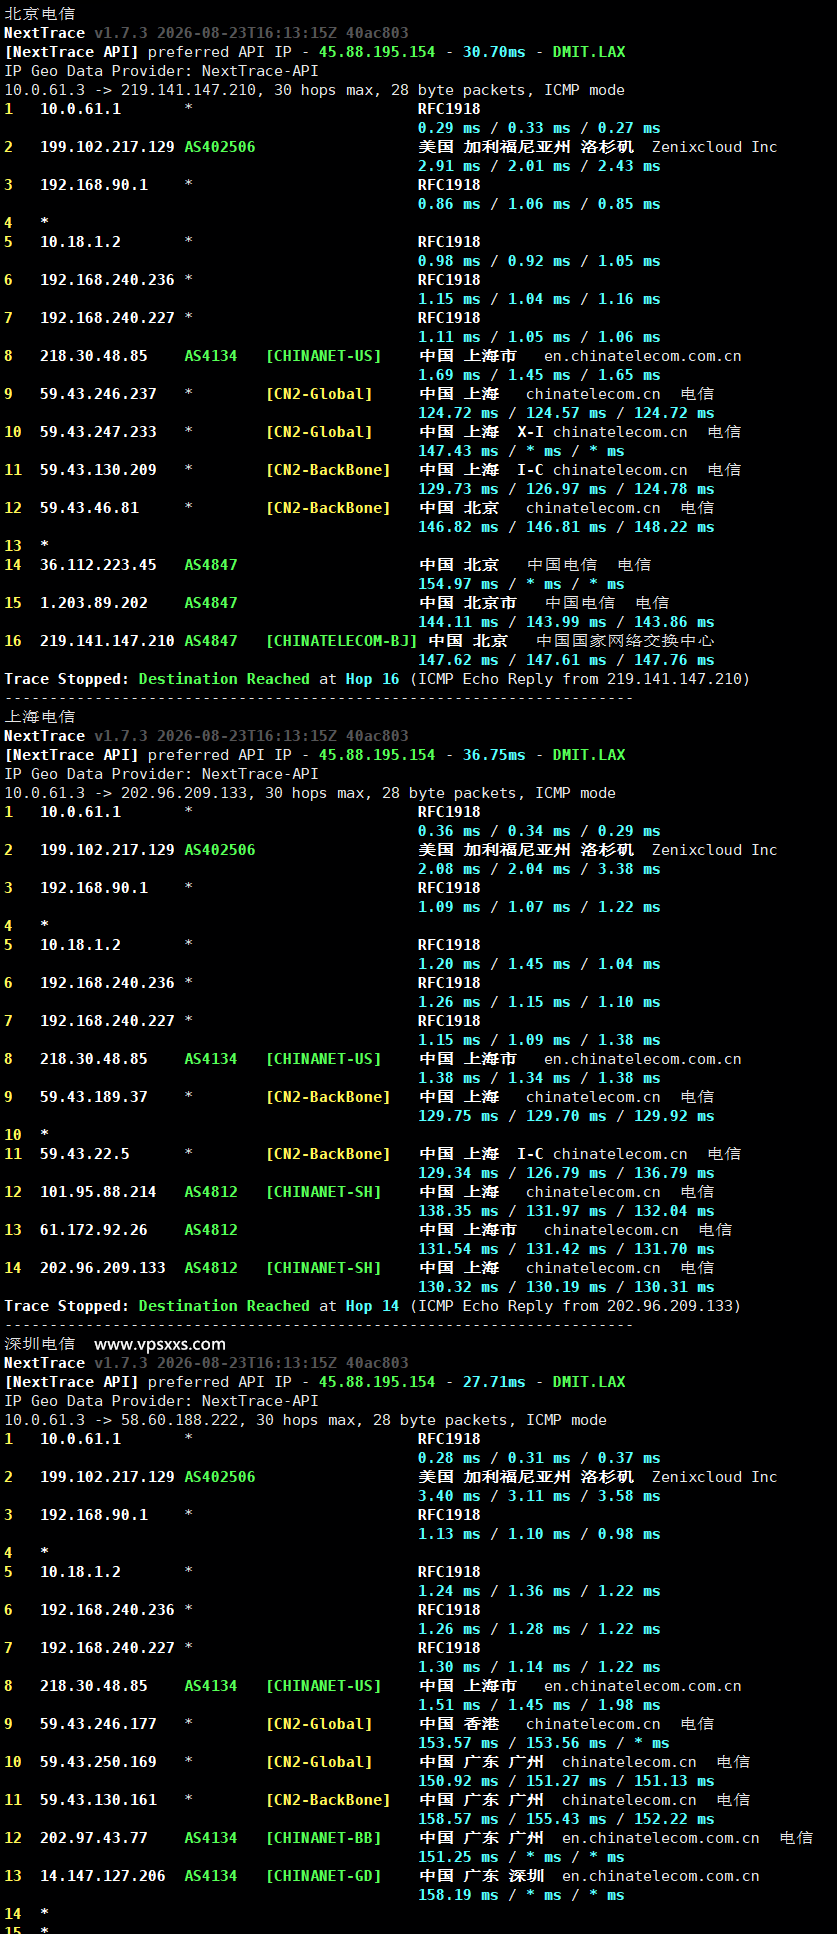Image resolution: width=837 pixels, height=1934 pixels.
Task: Click AS4847 next to 36.112.223.45
Action: point(211,565)
